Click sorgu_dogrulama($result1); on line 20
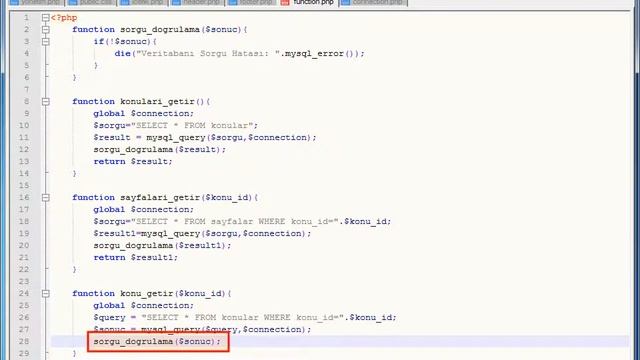 coord(162,245)
